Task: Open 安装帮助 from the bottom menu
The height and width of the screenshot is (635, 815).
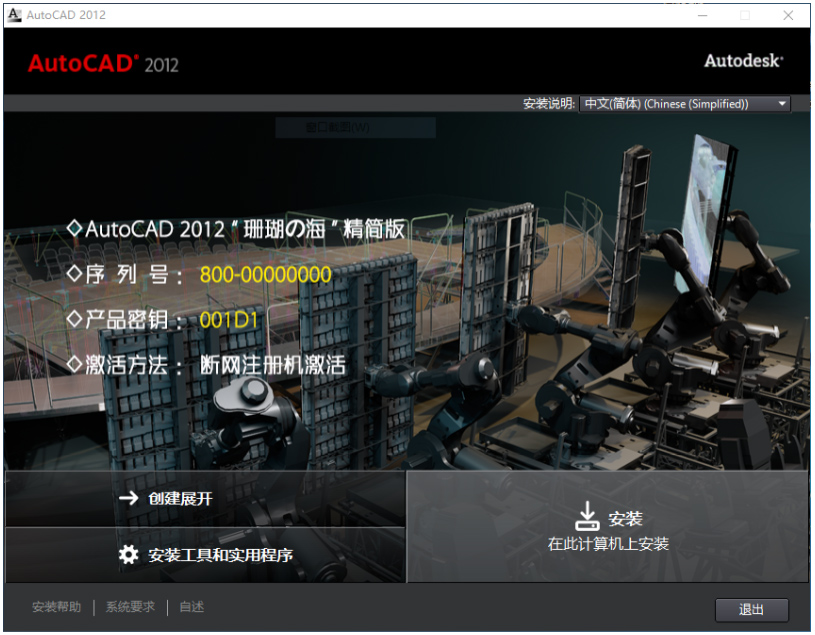Action: [56, 606]
